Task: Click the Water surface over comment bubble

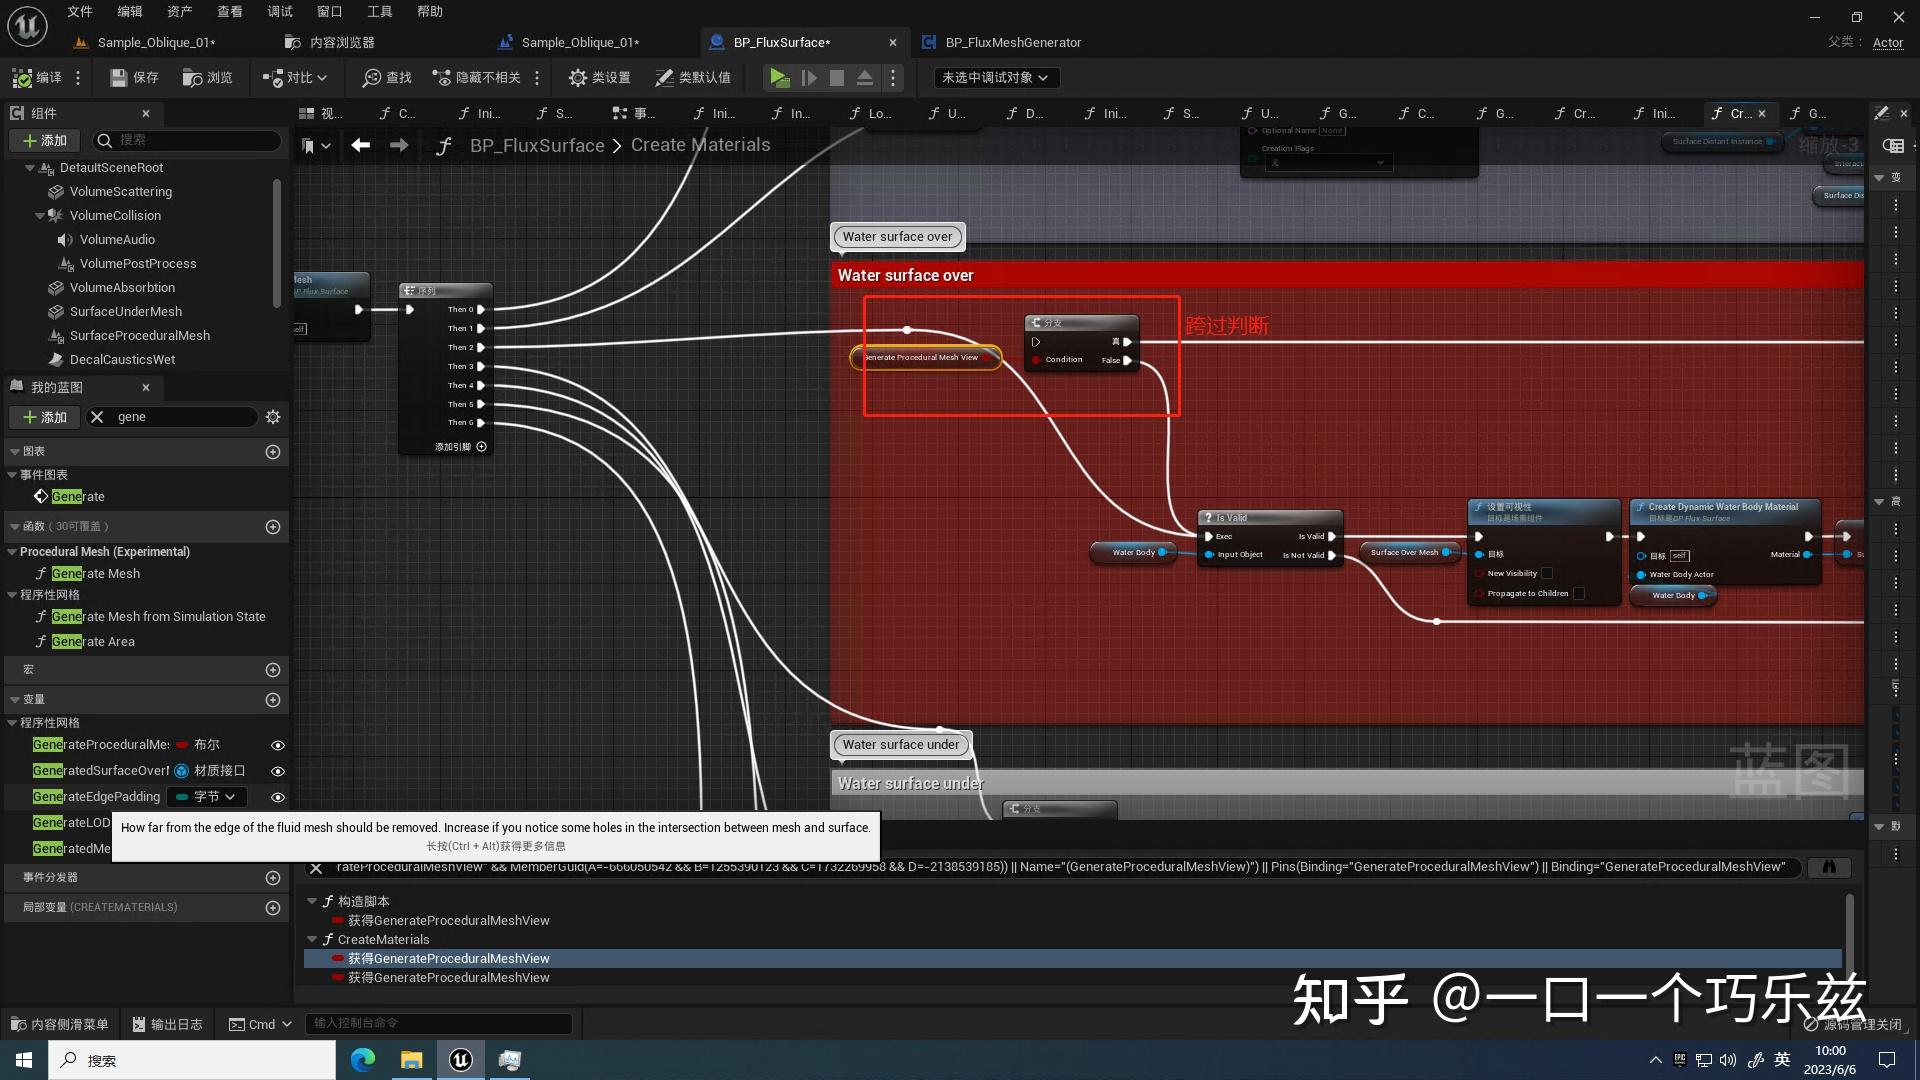Action: tap(898, 237)
